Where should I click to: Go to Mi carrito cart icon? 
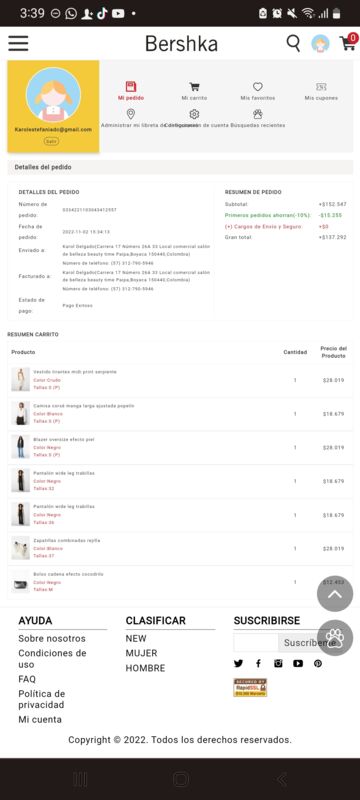[194, 87]
